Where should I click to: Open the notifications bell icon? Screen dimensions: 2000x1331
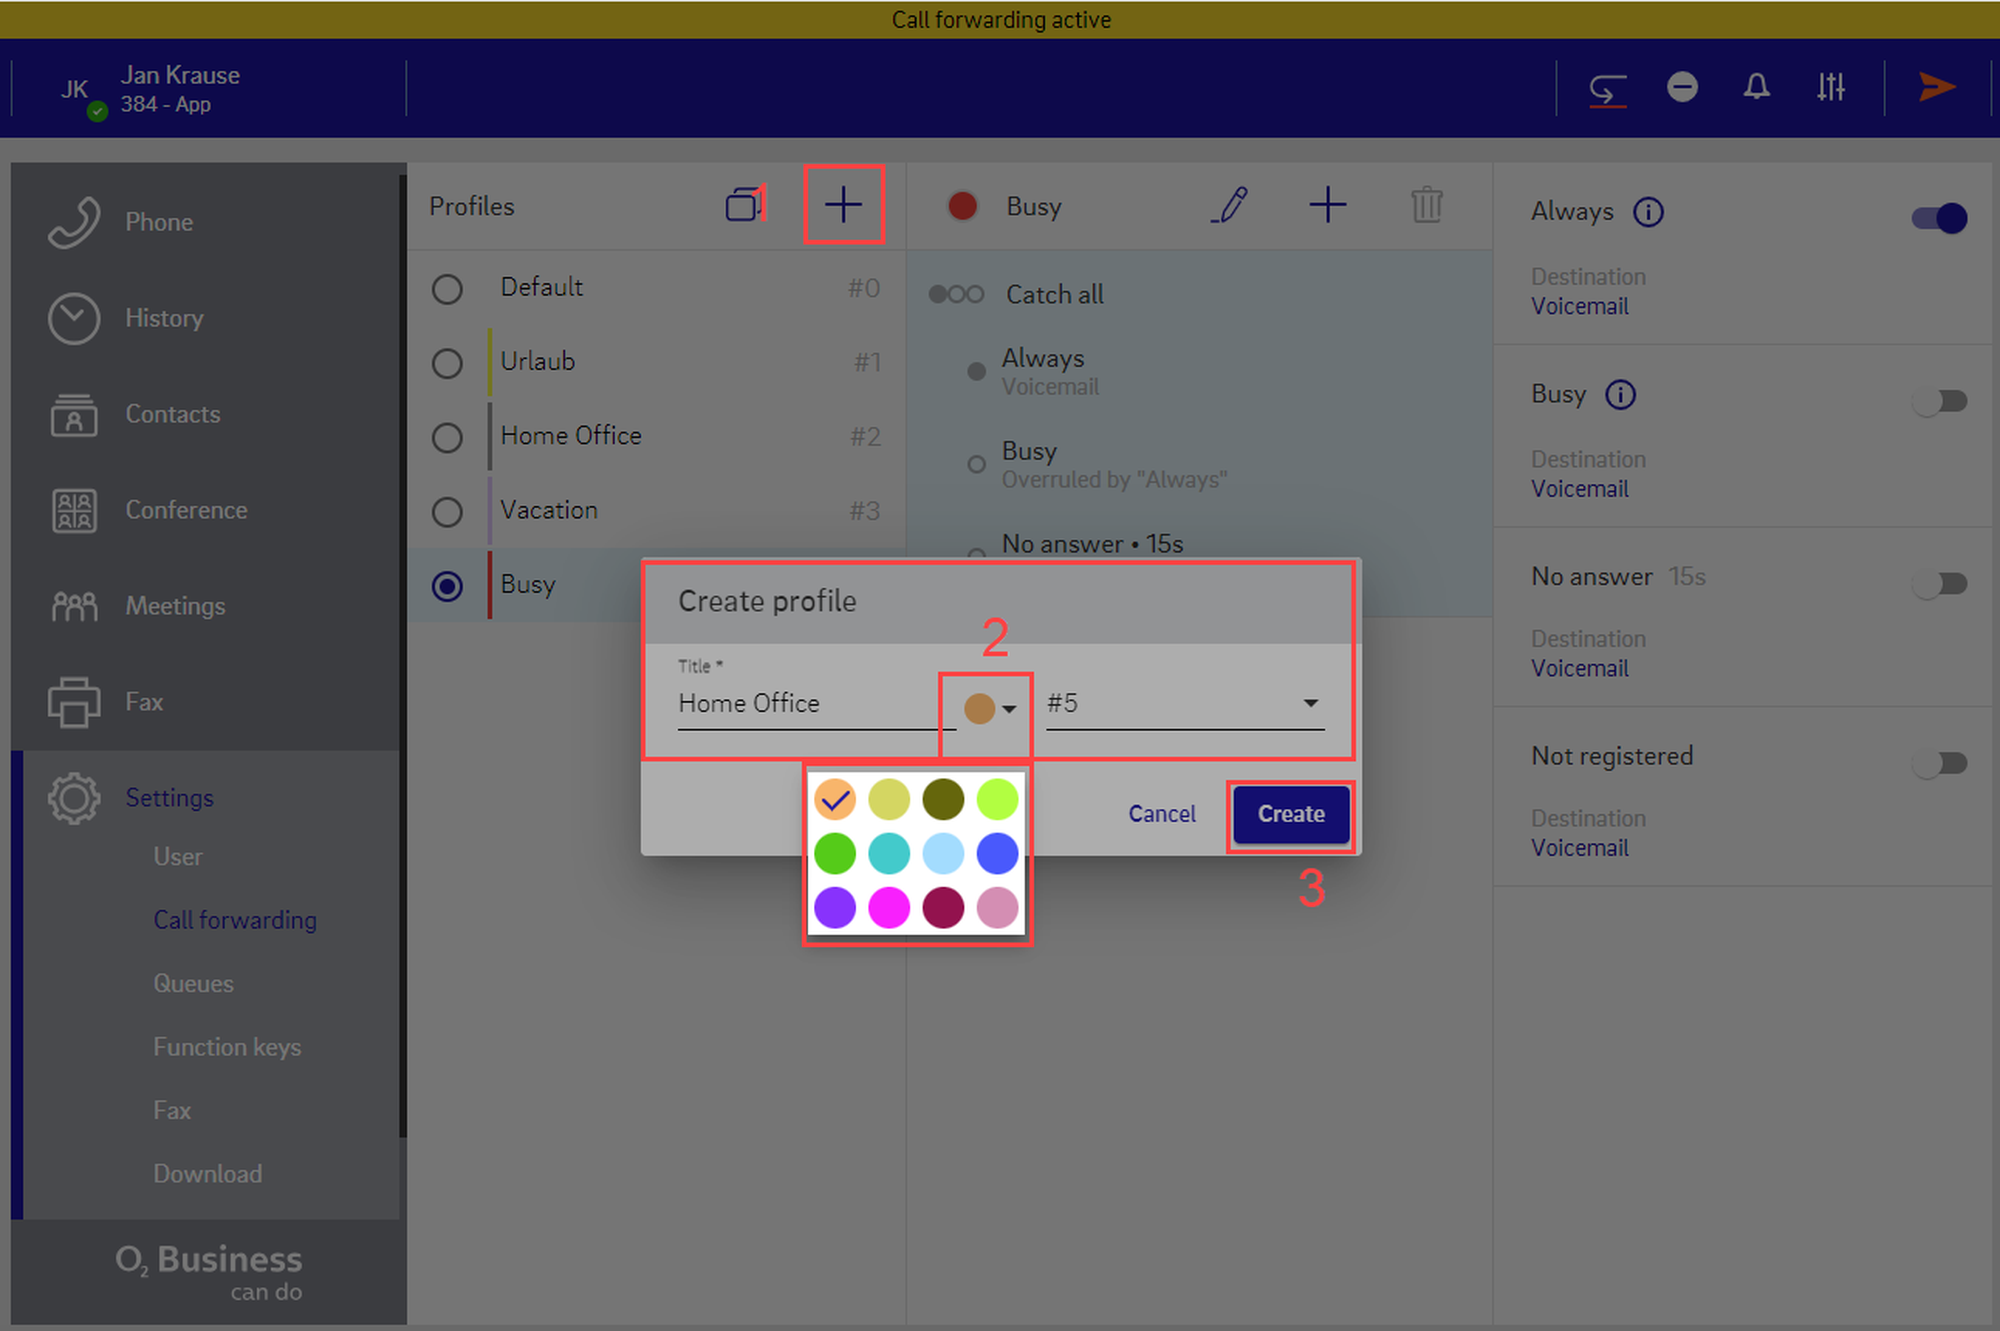1756,87
